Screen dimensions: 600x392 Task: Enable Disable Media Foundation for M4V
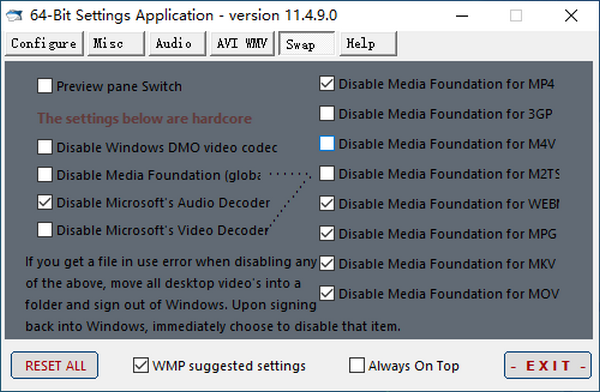point(327,144)
